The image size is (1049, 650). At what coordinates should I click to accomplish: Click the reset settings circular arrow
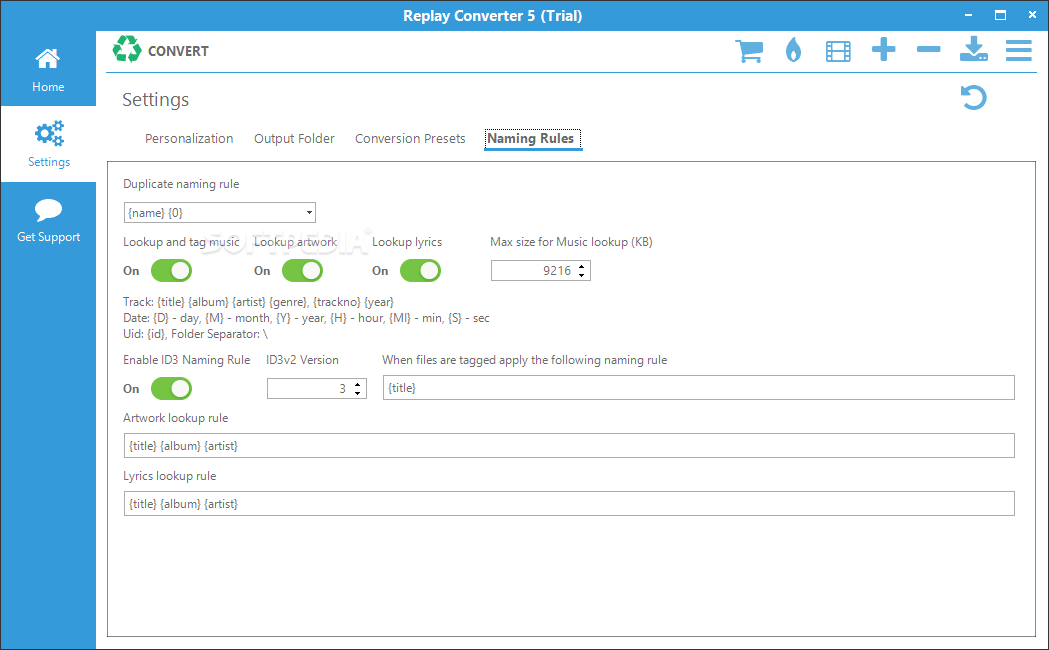(973, 98)
